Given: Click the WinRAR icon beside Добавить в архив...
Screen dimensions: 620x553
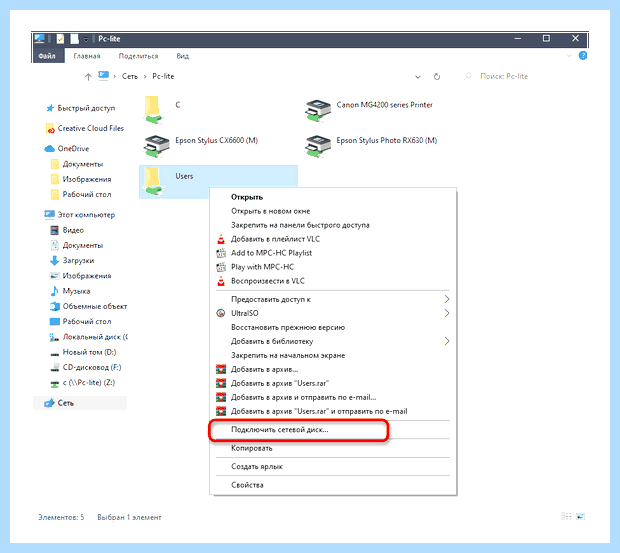Looking at the screenshot, I should point(221,369).
